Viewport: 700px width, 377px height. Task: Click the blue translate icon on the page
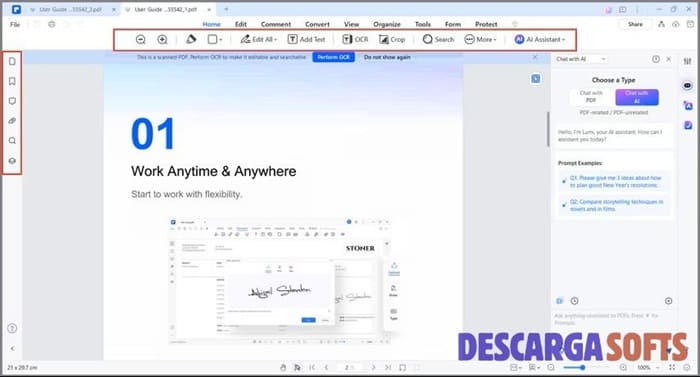(536, 79)
